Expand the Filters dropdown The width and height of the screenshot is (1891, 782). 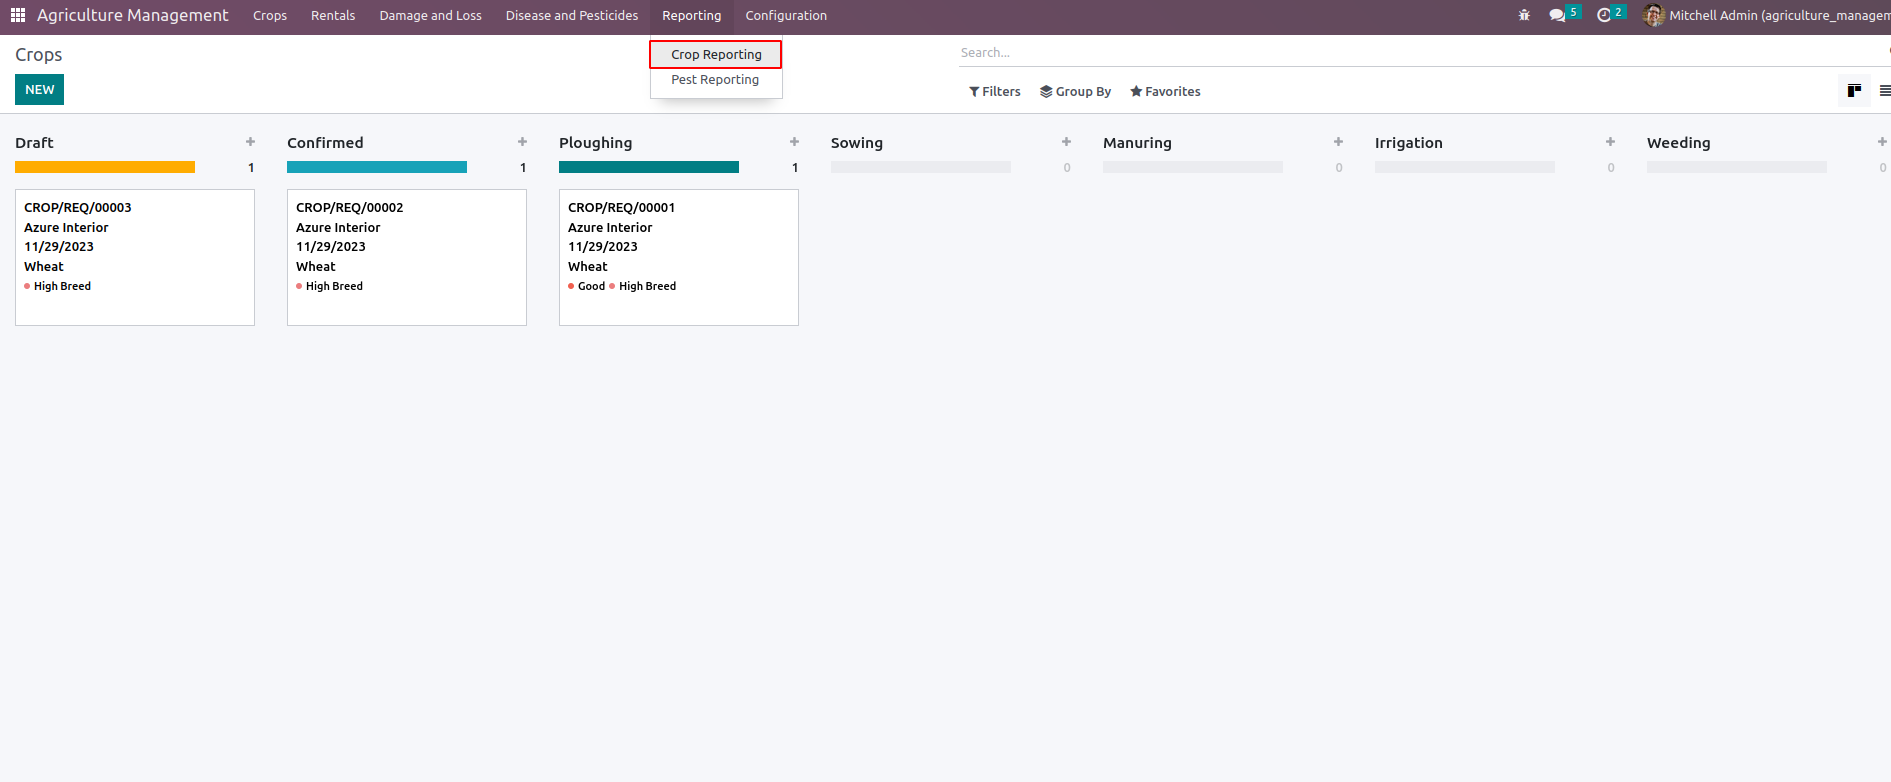pos(995,91)
